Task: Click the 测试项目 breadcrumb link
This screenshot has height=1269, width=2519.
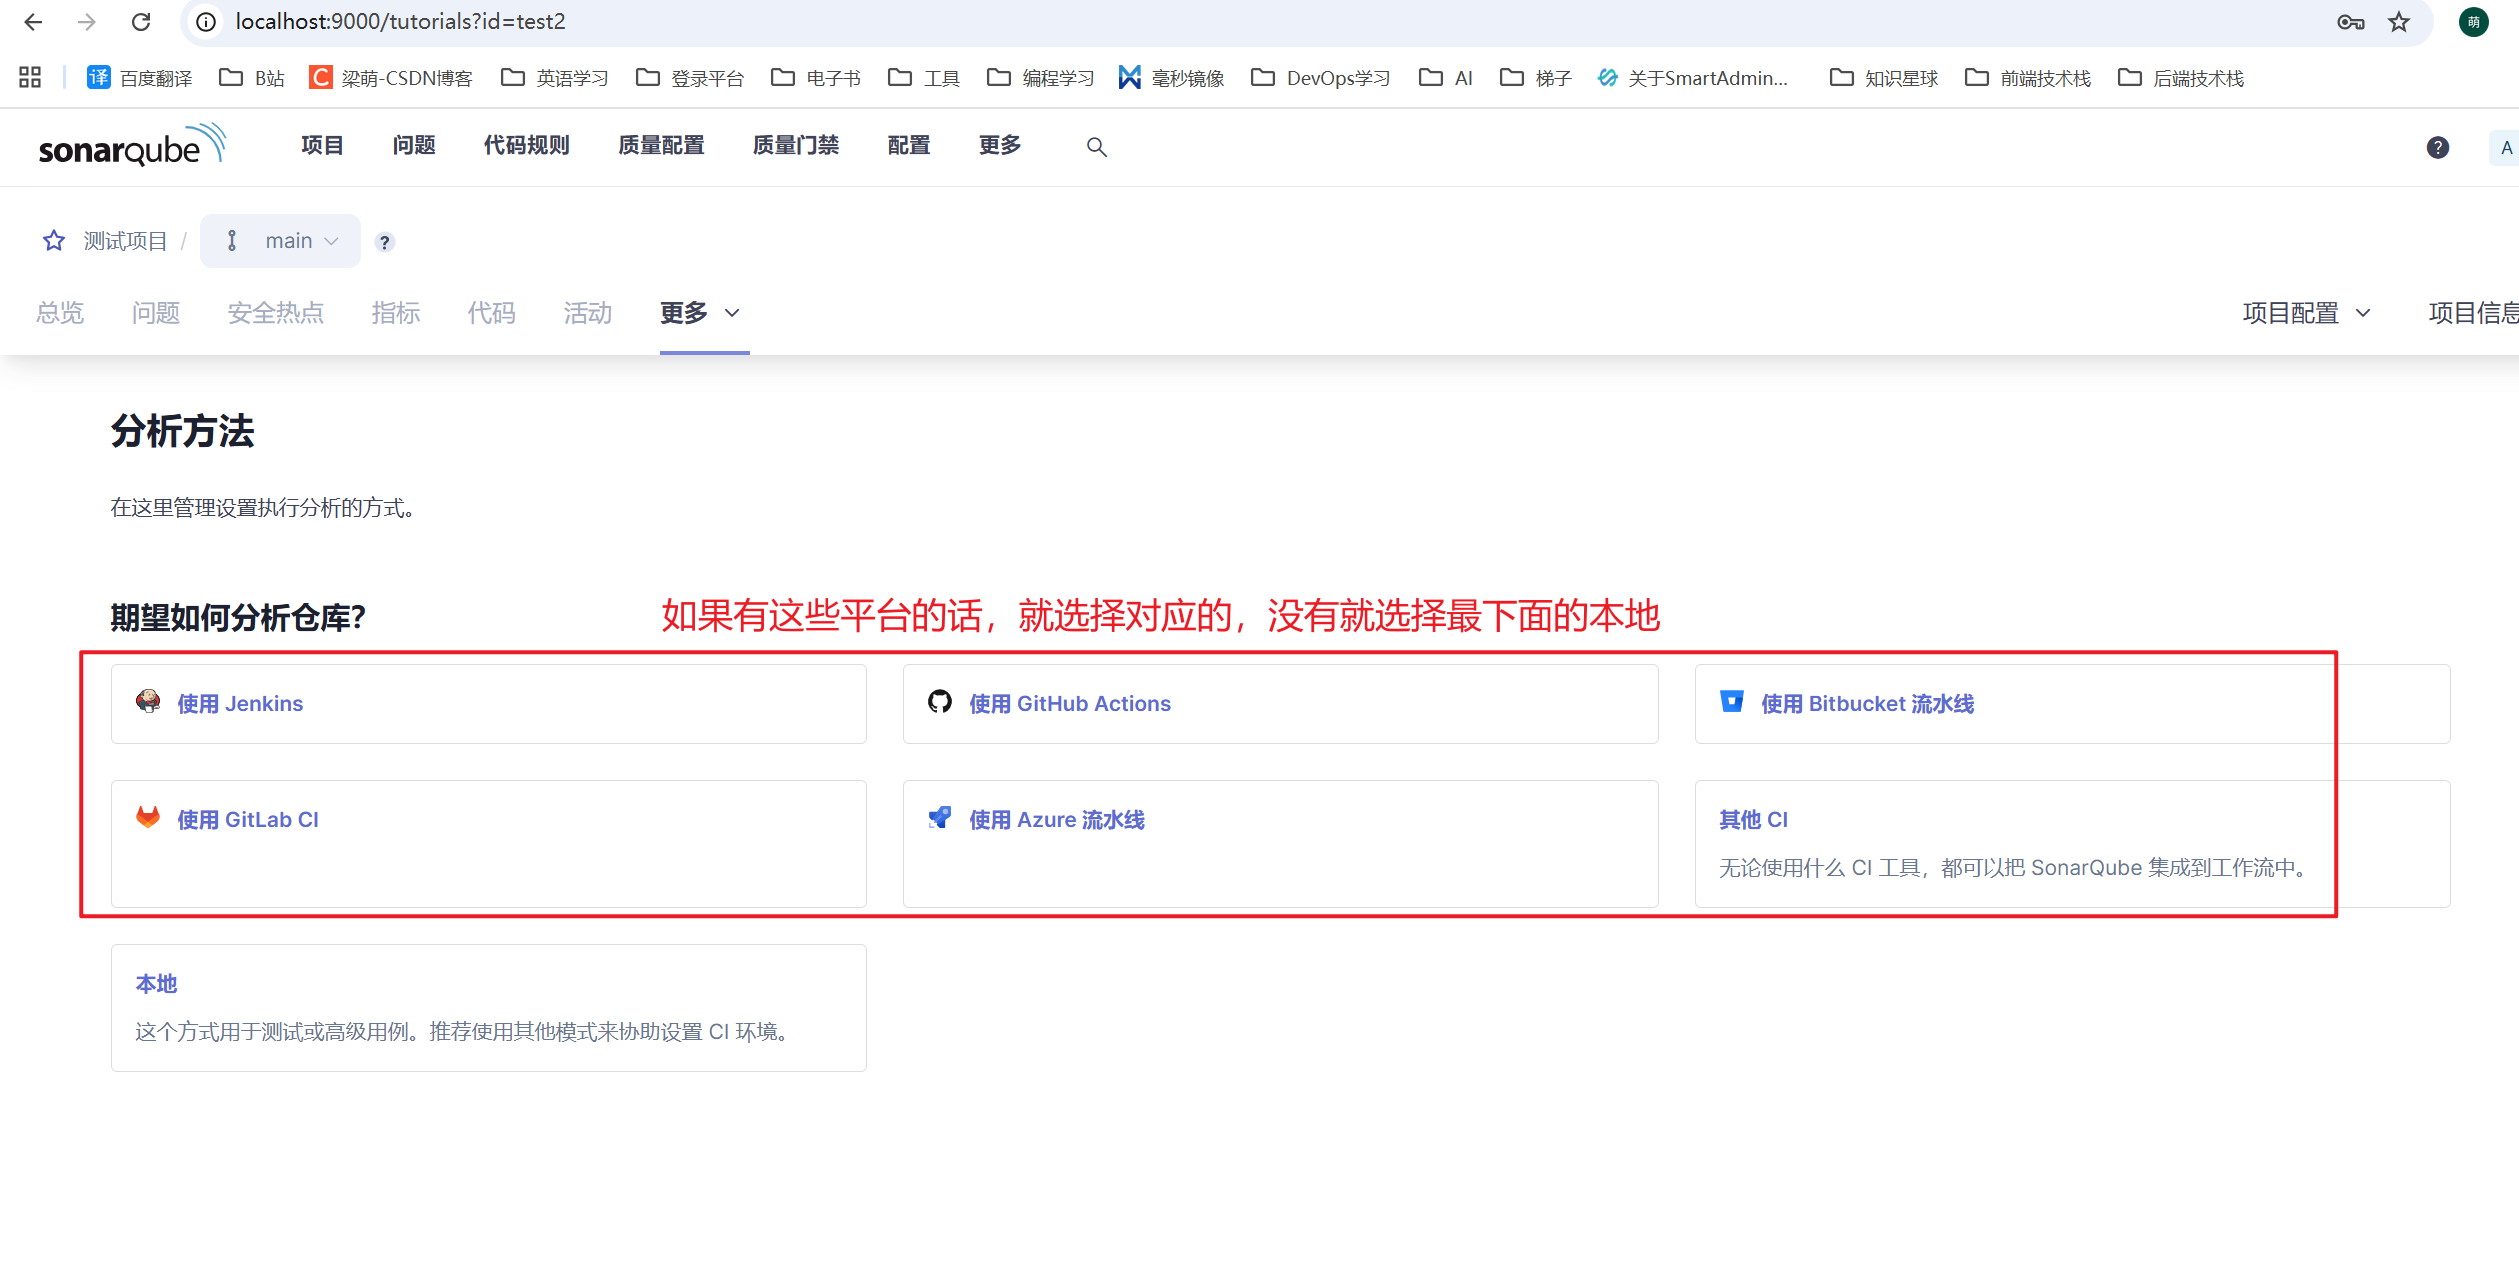Action: pyautogui.click(x=125, y=241)
